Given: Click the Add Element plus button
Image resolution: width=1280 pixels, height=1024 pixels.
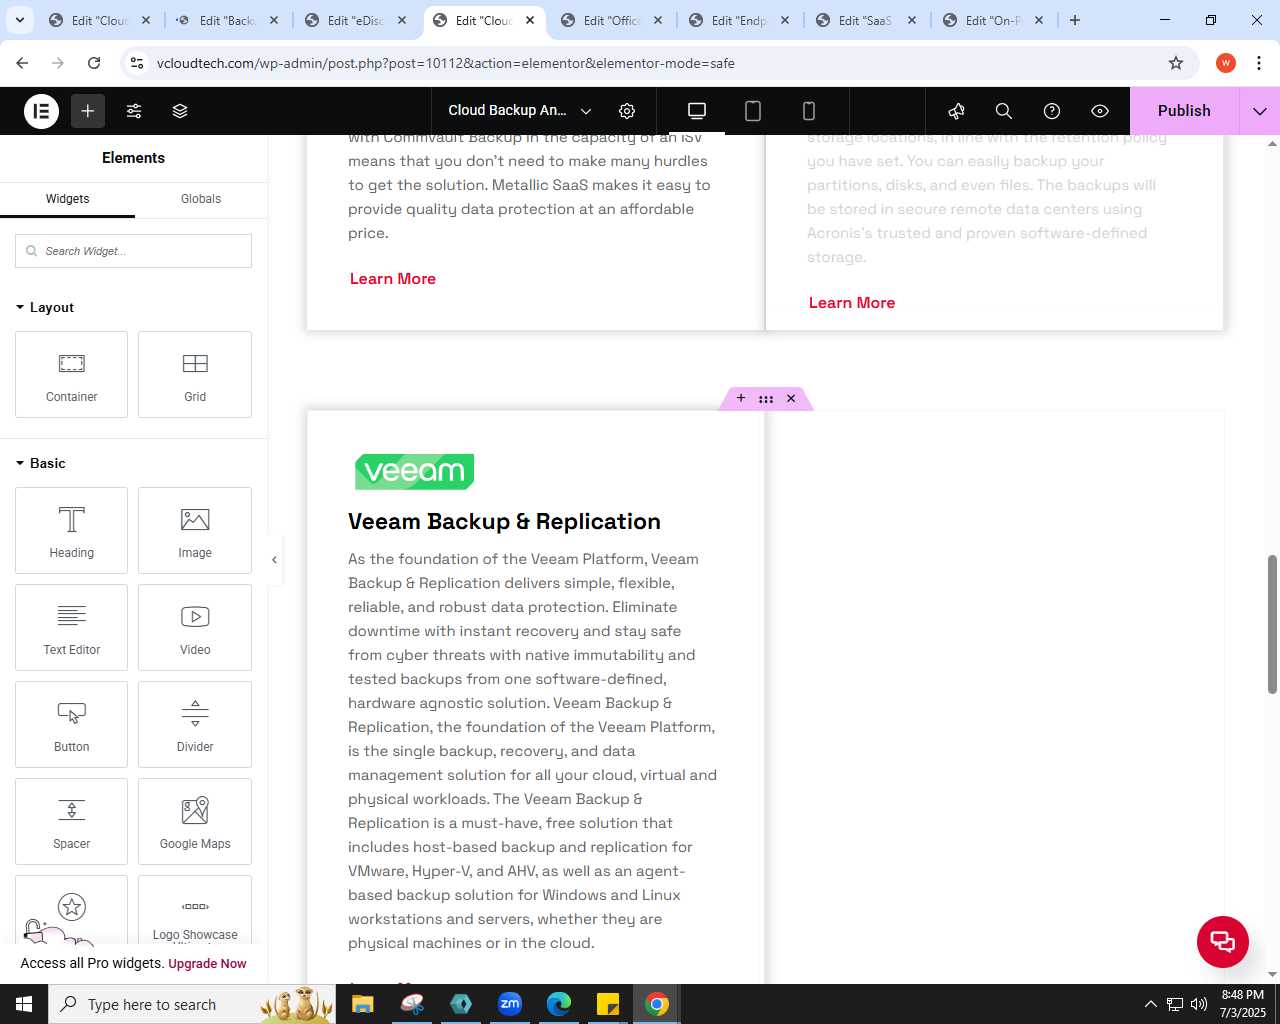Looking at the screenshot, I should pos(88,111).
